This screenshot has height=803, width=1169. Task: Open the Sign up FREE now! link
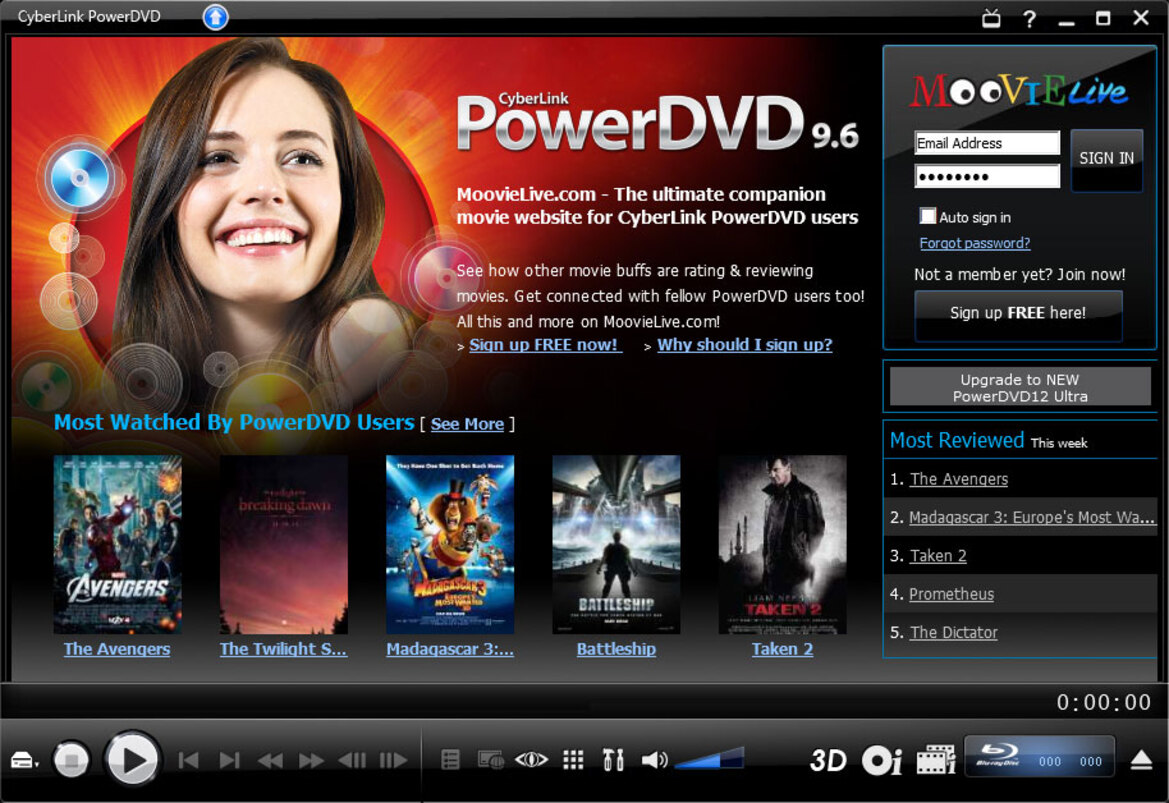[x=545, y=345]
